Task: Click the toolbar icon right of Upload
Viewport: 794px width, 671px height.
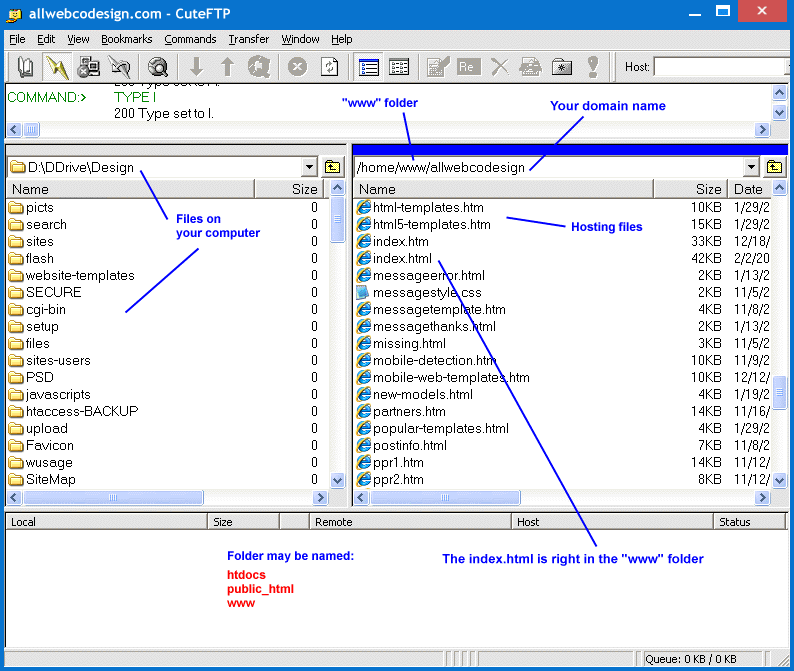Action: tap(259, 67)
